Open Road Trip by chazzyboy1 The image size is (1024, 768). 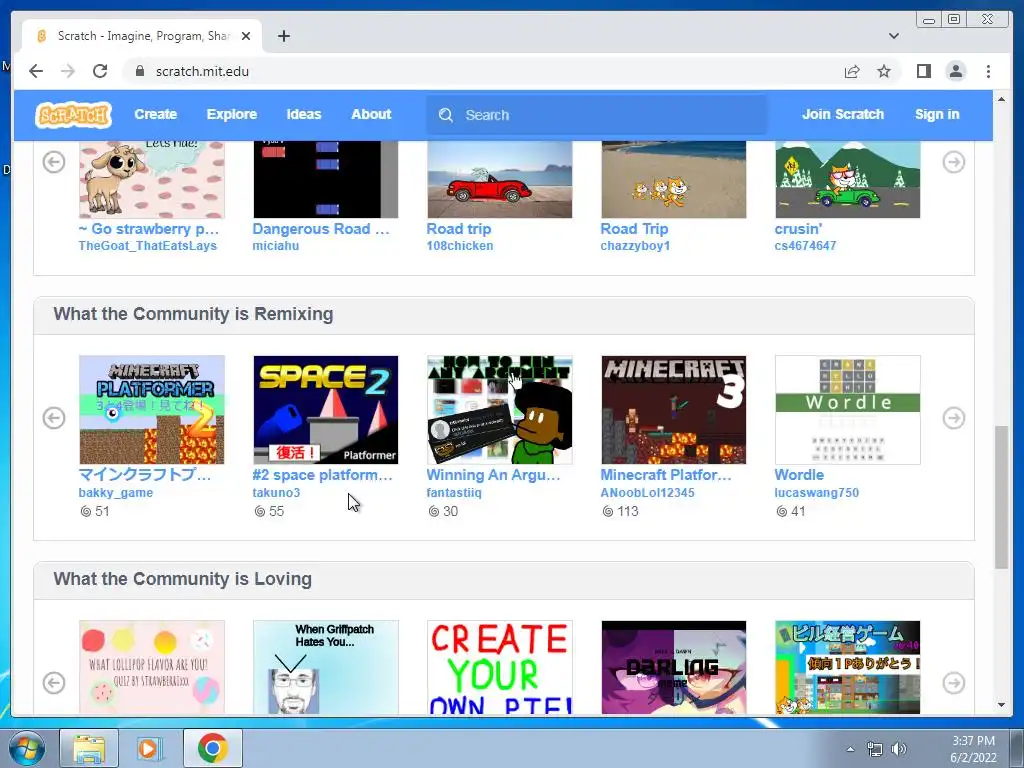[634, 229]
